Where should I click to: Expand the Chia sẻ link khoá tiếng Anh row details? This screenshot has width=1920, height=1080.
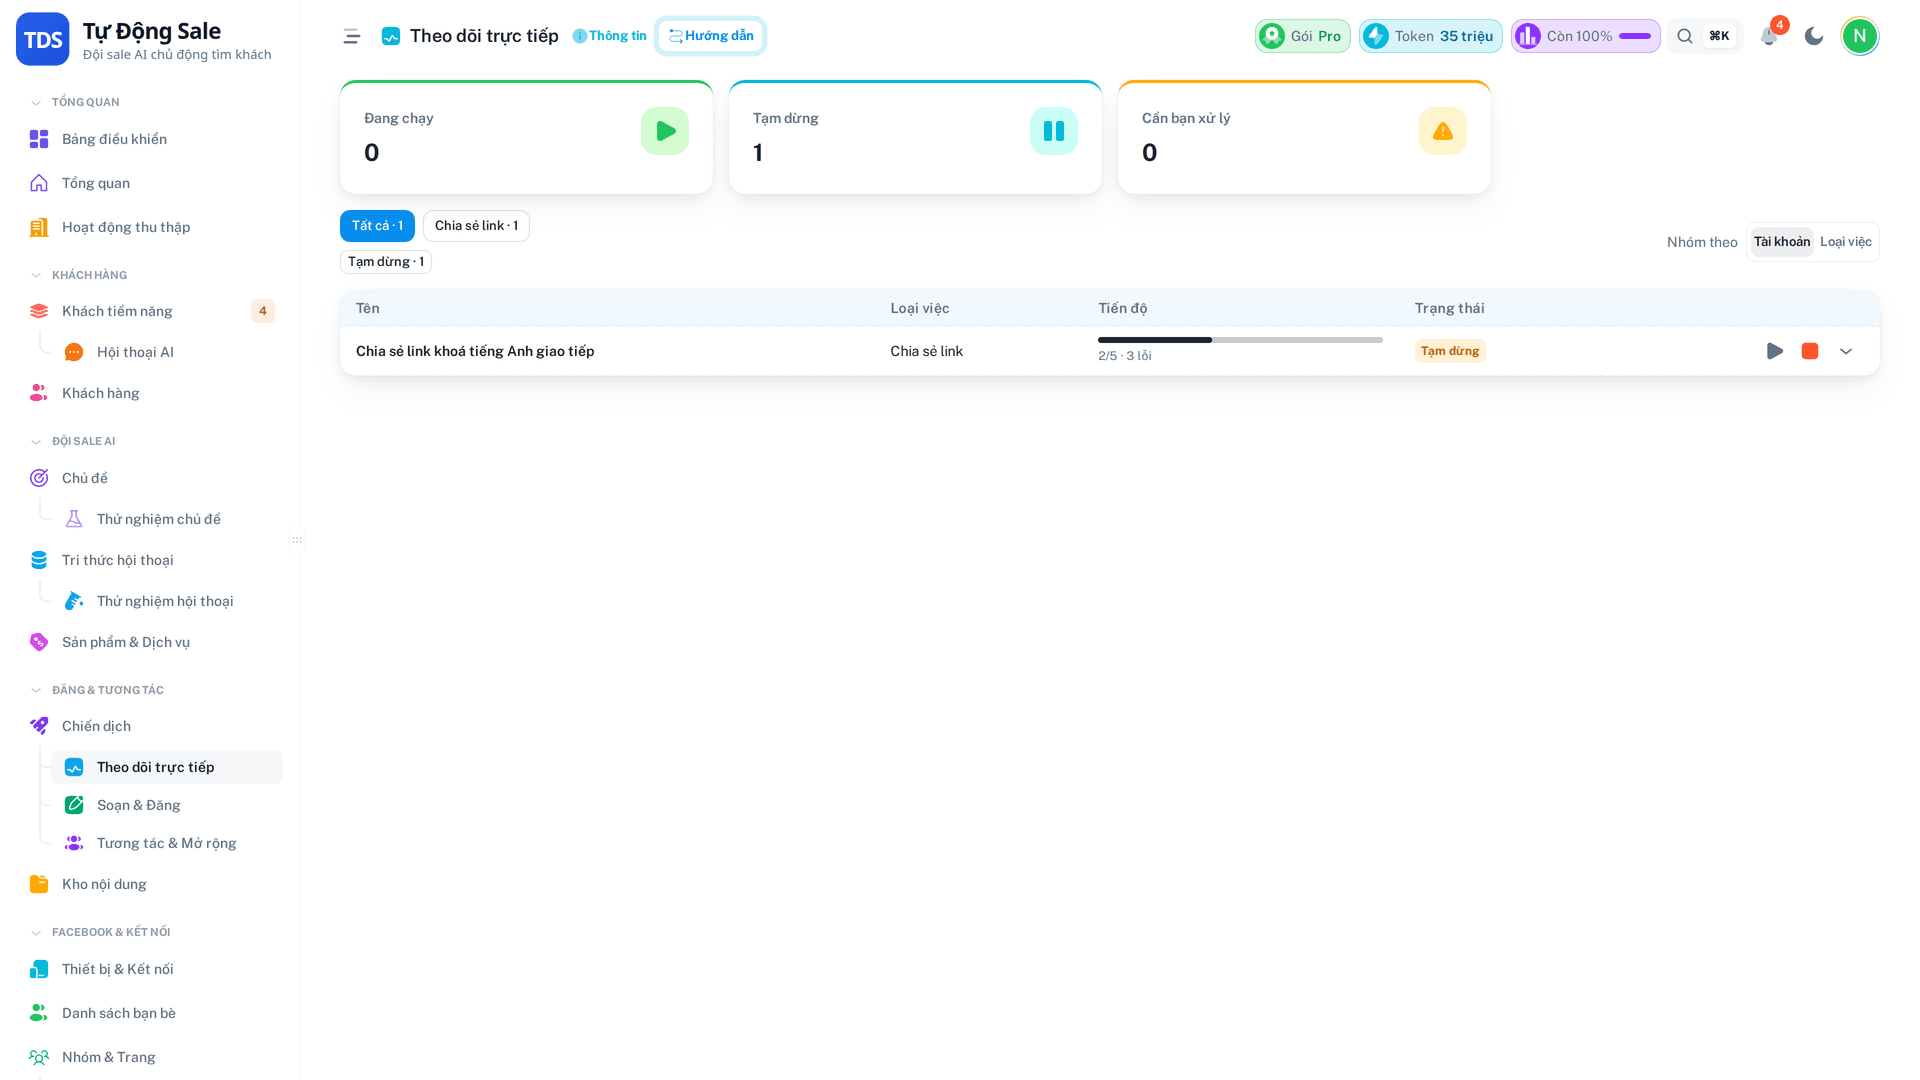coord(1846,351)
